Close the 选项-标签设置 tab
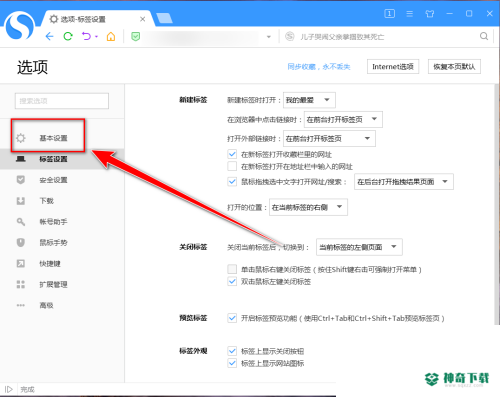This screenshot has width=500, height=397. tap(142, 19)
